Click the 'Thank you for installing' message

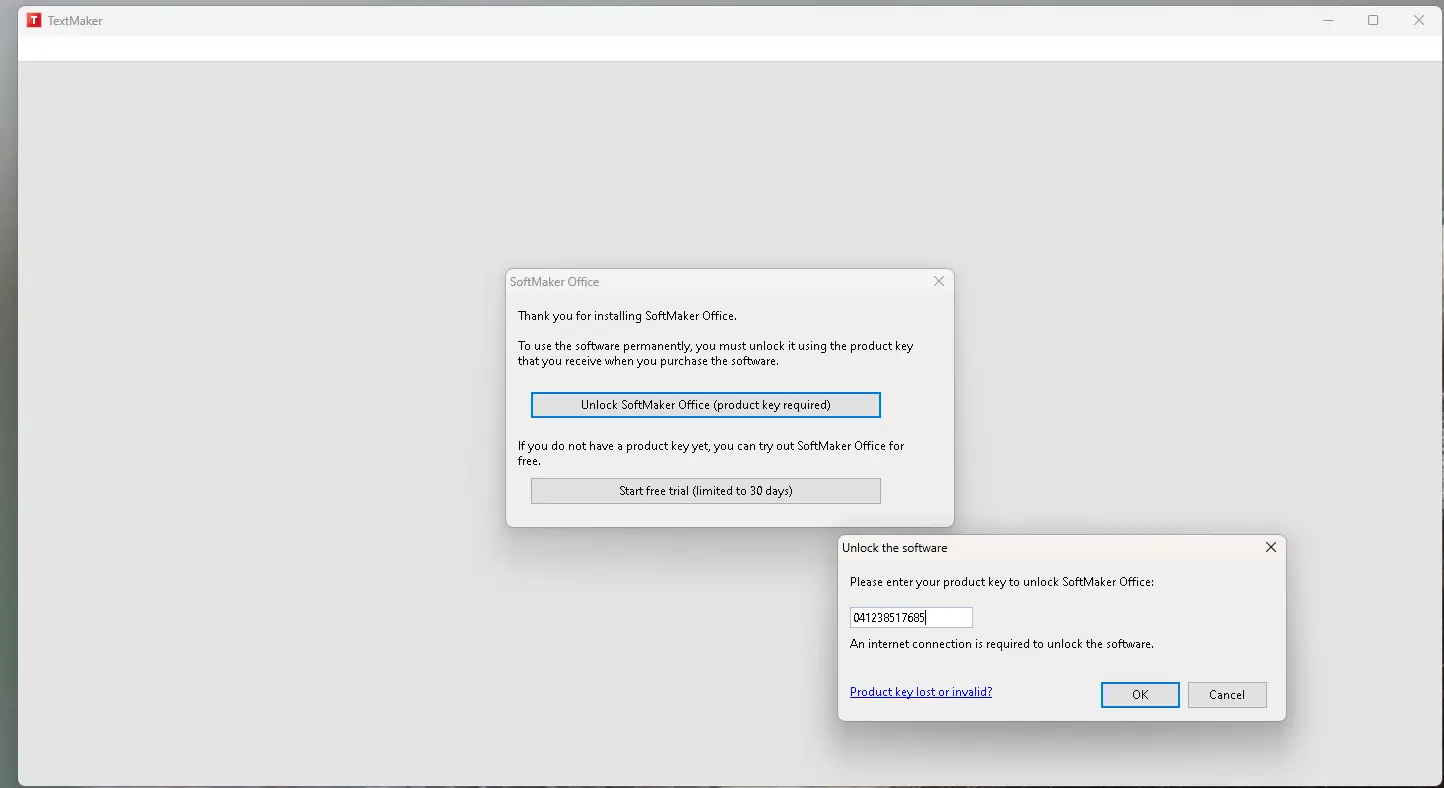627,316
